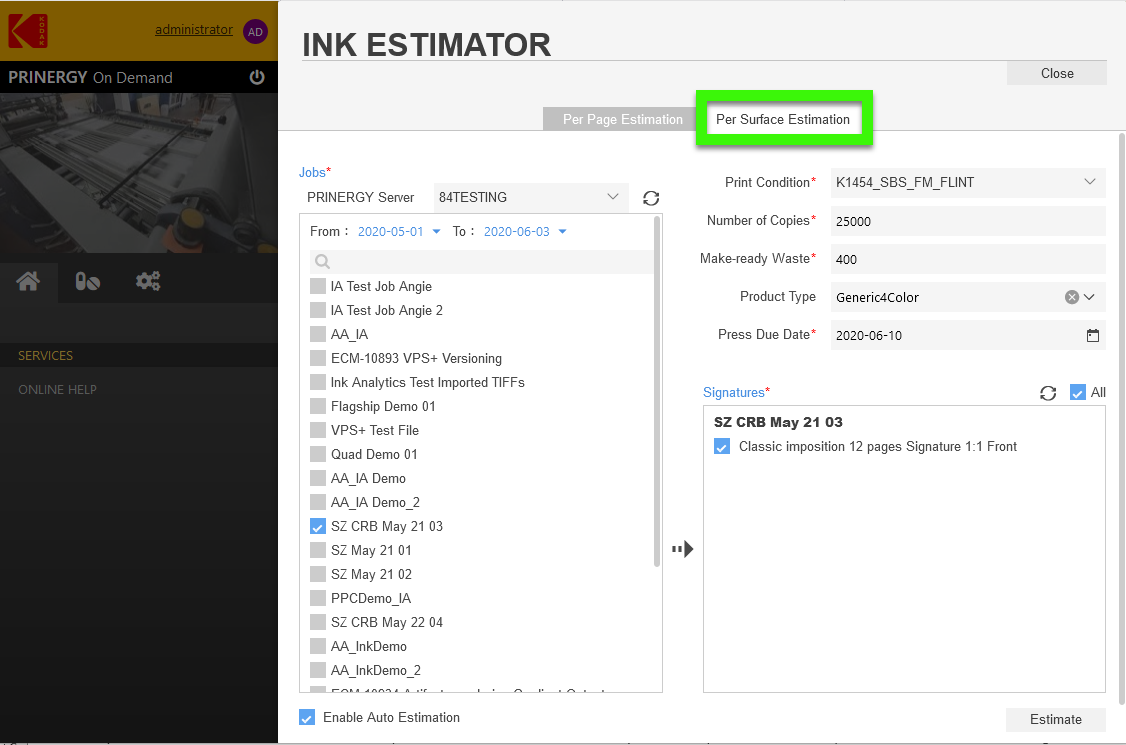Click the power logout icon
This screenshot has height=745, width=1126.
(256, 77)
